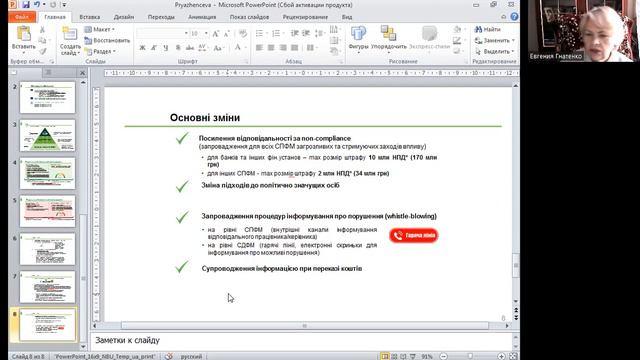Select slide 7 thumbnail

tap(47, 287)
